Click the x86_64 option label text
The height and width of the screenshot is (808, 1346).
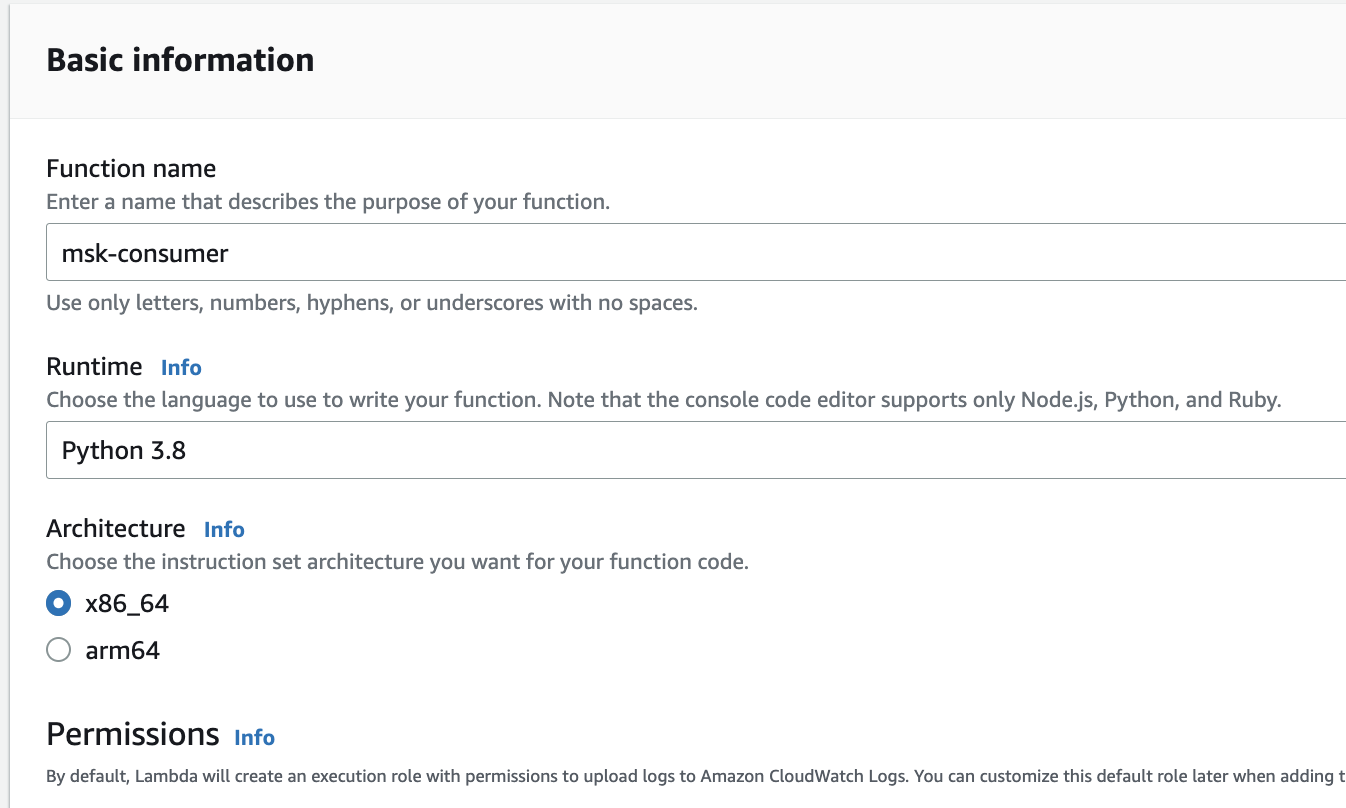pyautogui.click(x=127, y=604)
